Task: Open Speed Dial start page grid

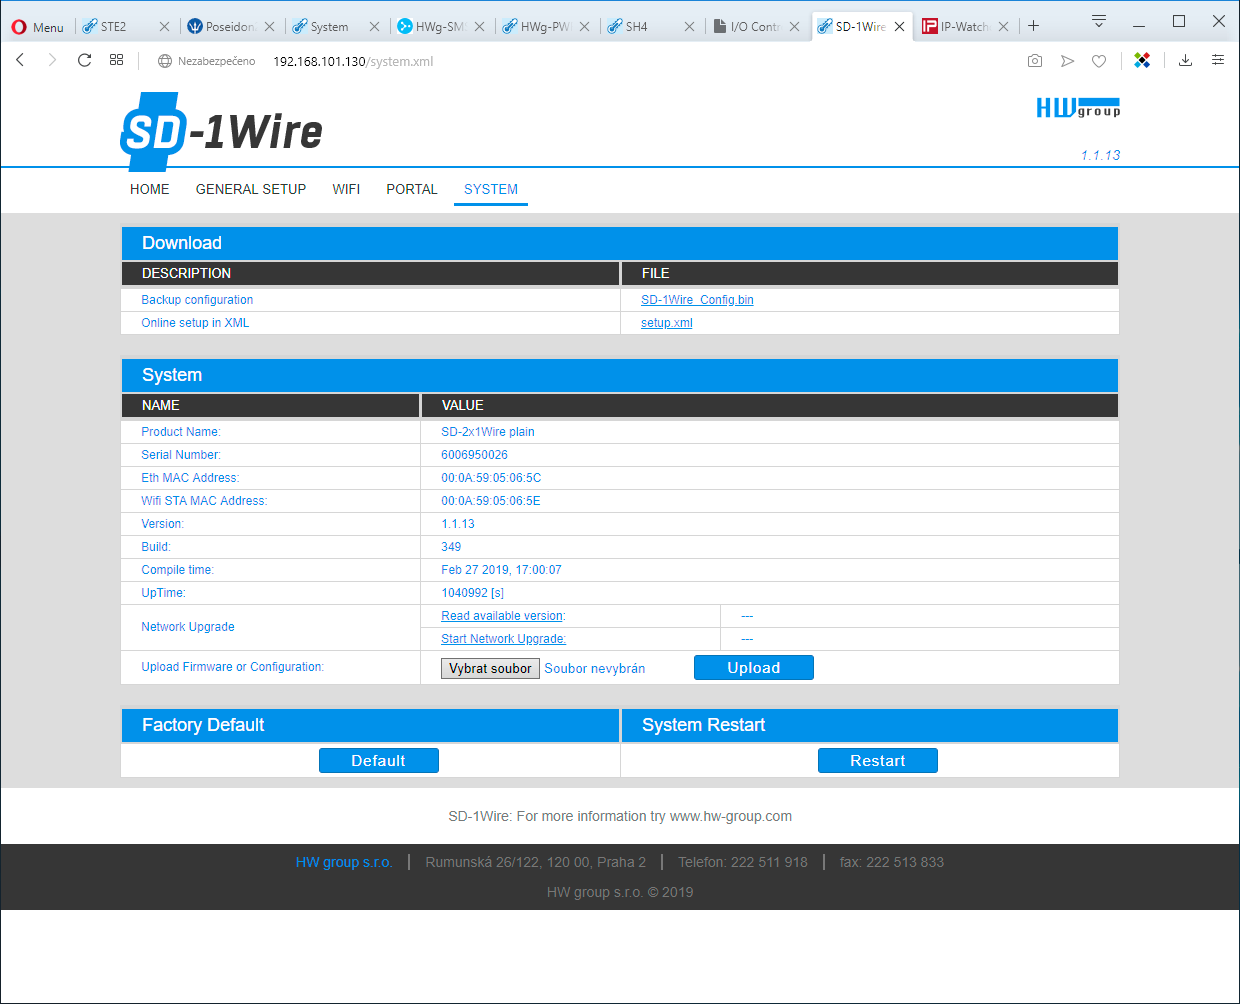Action: pyautogui.click(x=117, y=60)
